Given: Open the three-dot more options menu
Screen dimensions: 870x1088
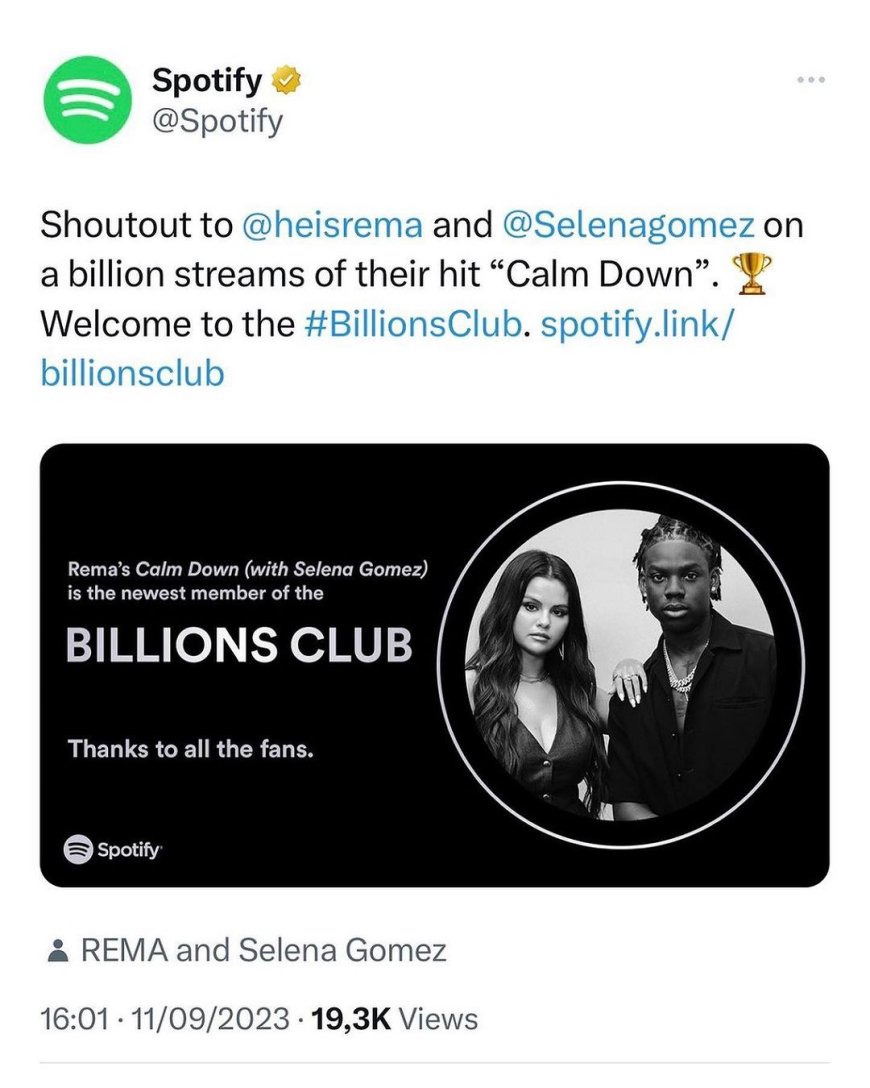Looking at the screenshot, I should tap(811, 80).
